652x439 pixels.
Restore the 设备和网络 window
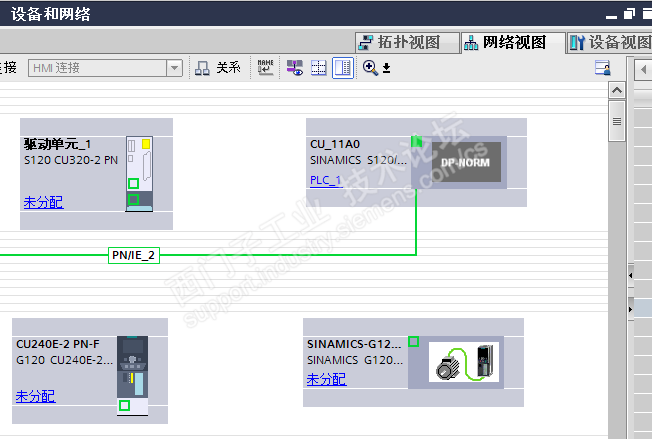630,14
